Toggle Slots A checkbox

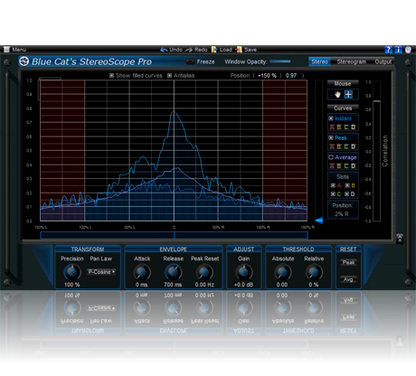click(x=333, y=185)
